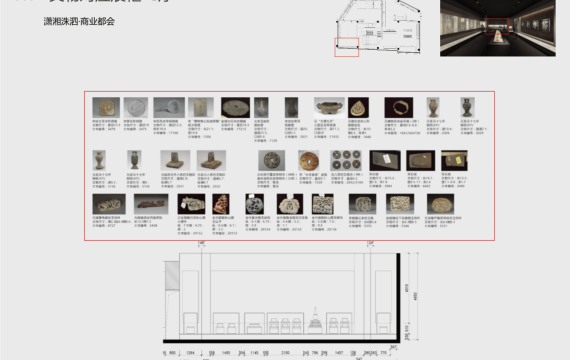Select the rectangular openwork jade on grey

coord(400,204)
